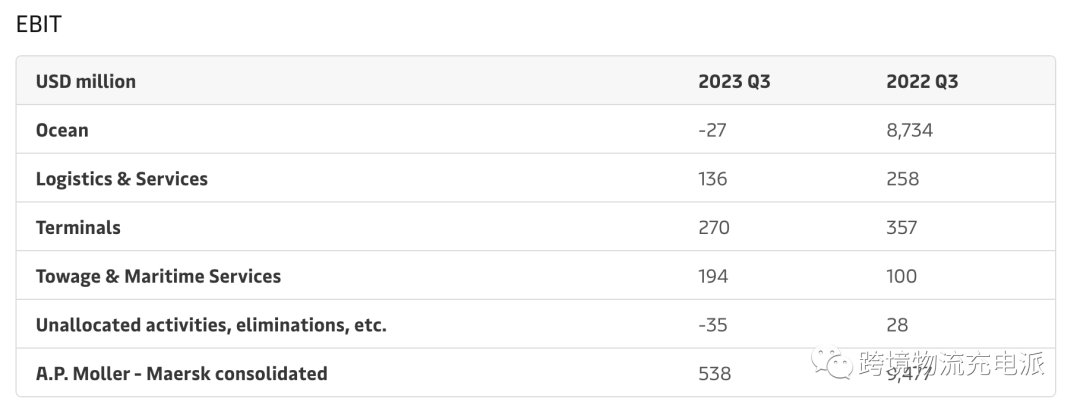Select Unallocated activities, eliminations row label
This screenshot has height=411, width=1080.
211,325
